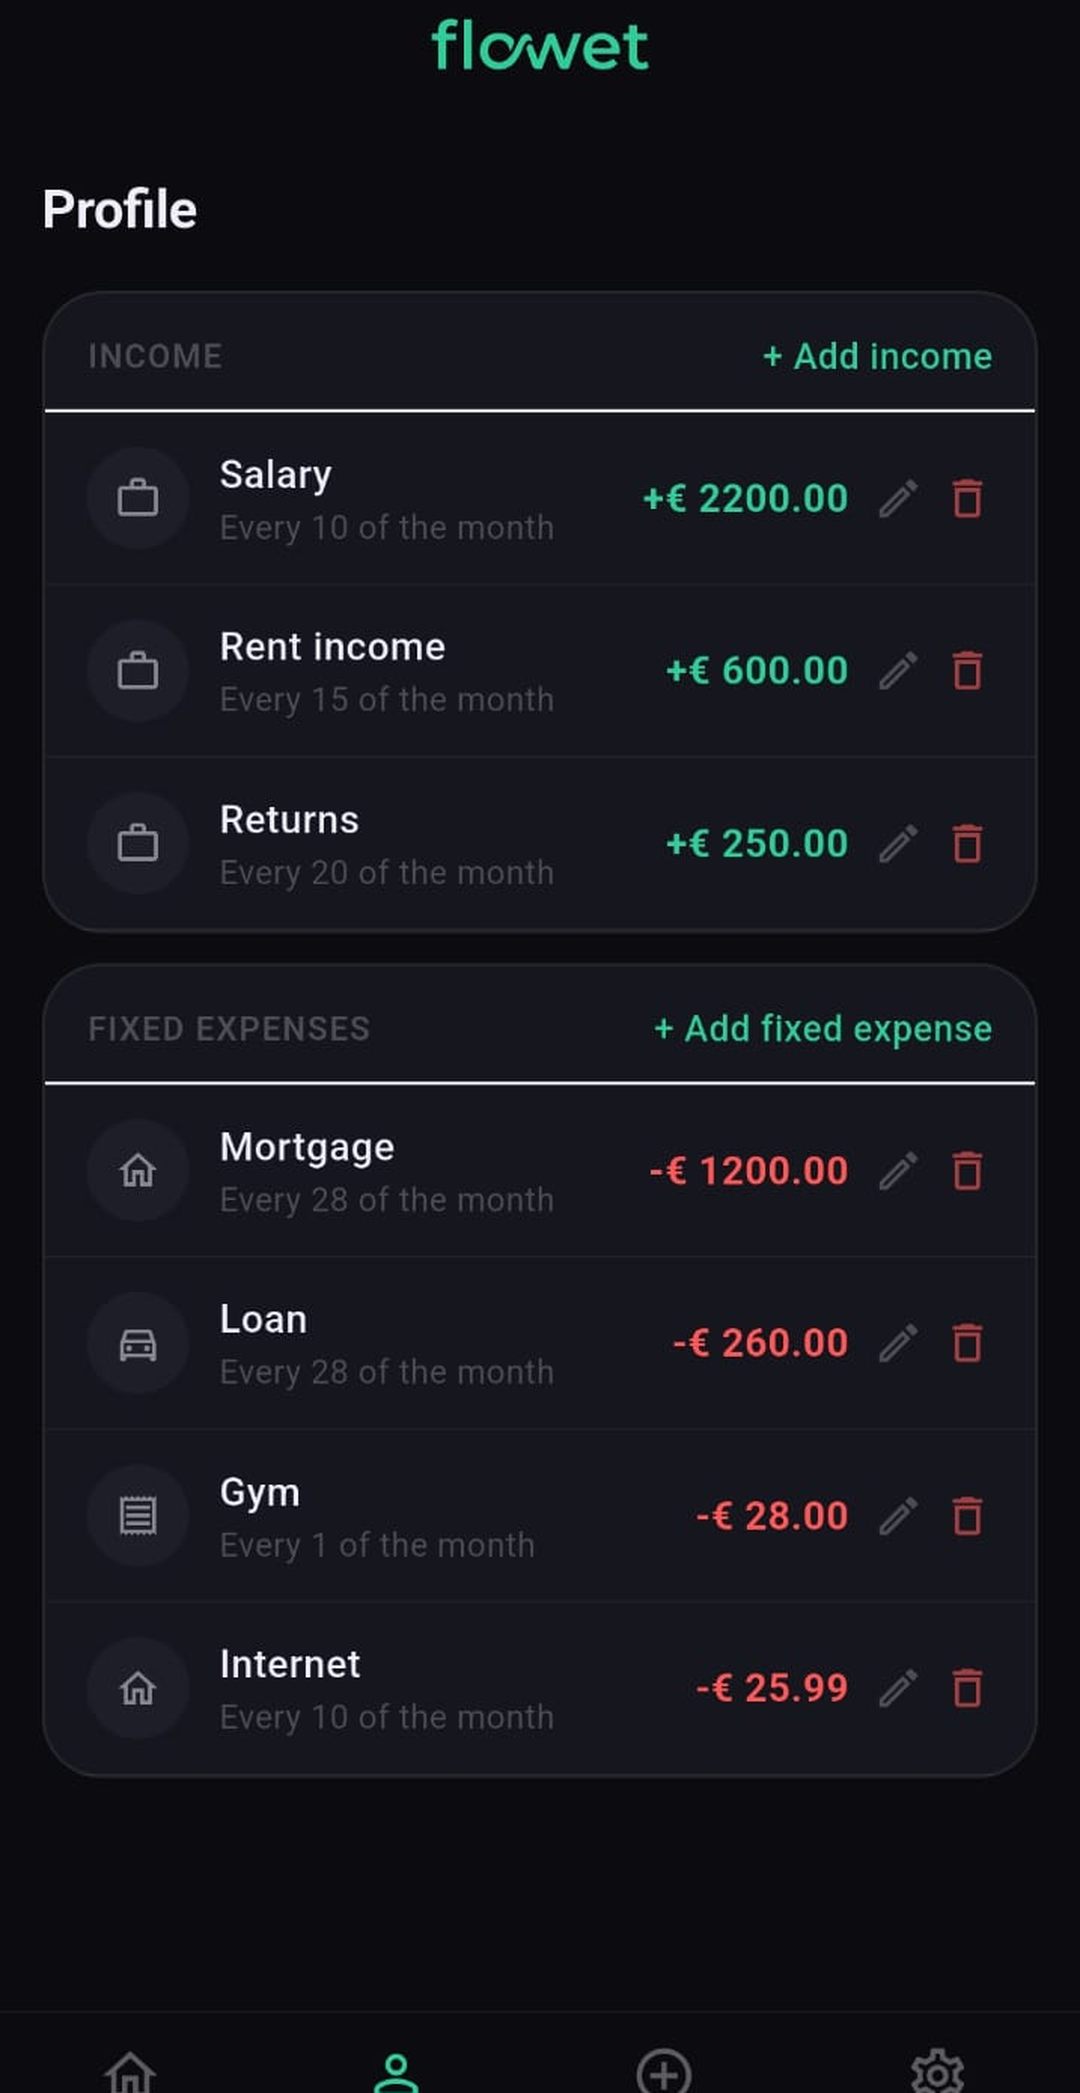Edit the Mortgage expense pencil icon

pyautogui.click(x=898, y=1170)
